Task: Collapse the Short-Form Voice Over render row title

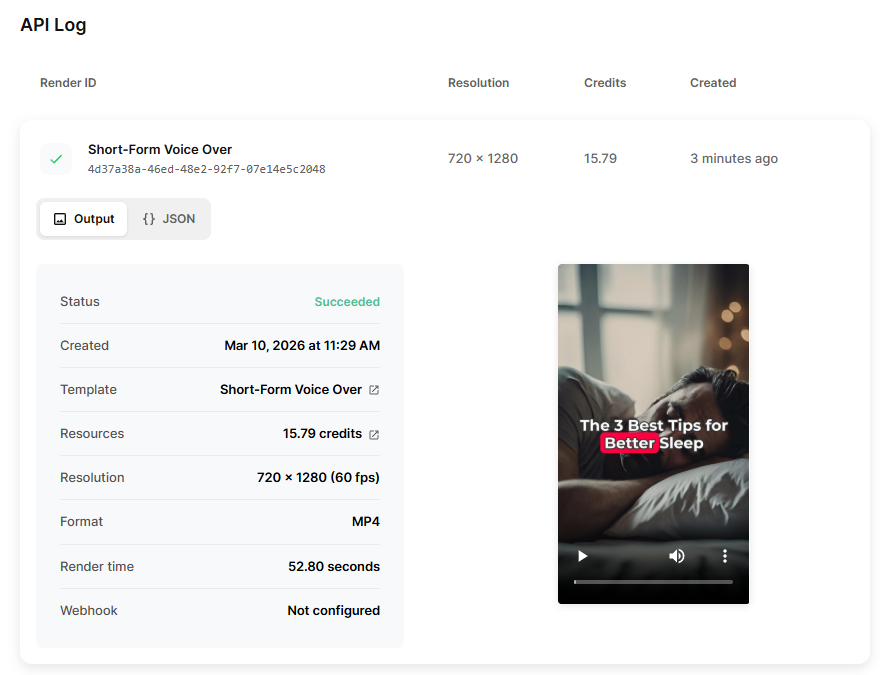Action: click(x=160, y=149)
